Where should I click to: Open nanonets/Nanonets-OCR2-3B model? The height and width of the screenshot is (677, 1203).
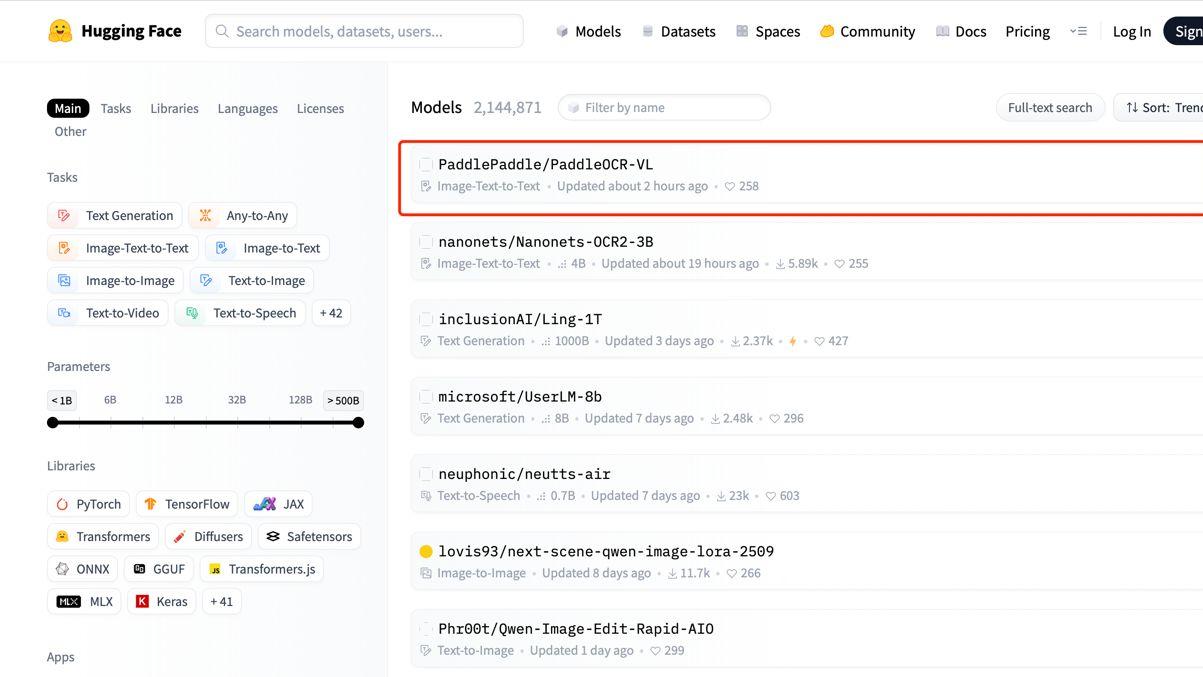pyautogui.click(x=545, y=242)
